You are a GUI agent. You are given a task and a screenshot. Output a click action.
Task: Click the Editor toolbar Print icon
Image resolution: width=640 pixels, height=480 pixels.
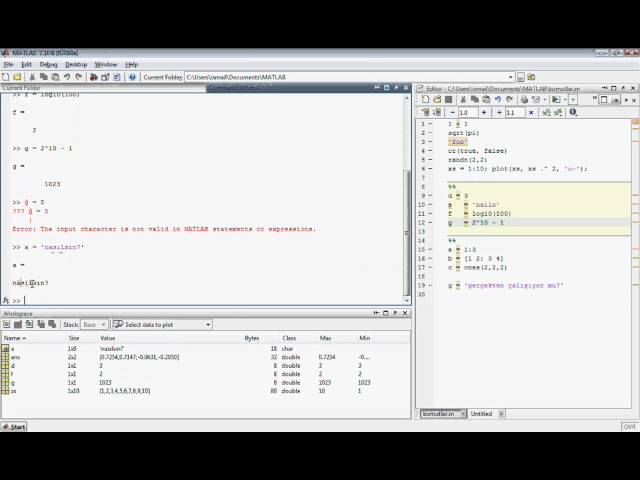coord(524,99)
